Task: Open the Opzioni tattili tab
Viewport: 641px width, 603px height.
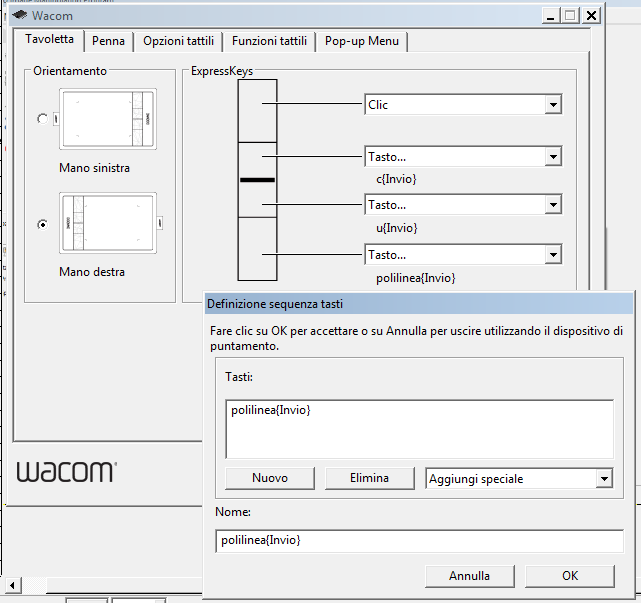Action: [x=178, y=41]
